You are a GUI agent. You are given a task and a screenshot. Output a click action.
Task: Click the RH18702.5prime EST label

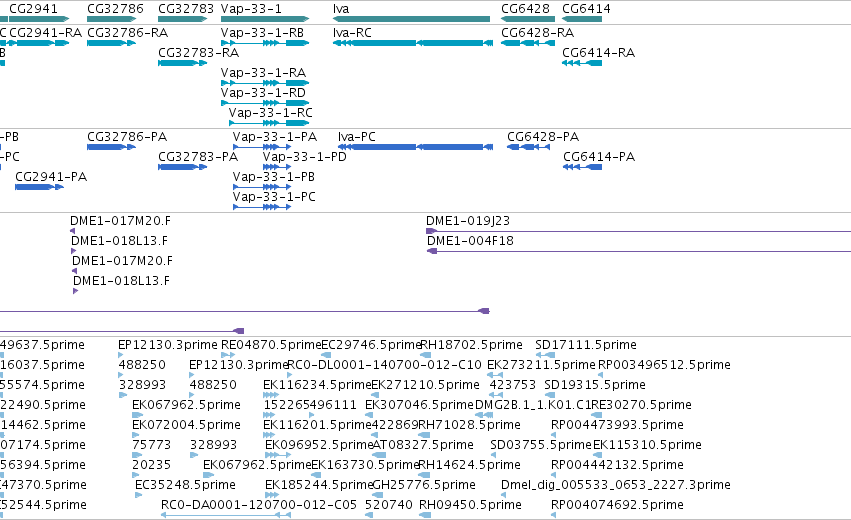[471, 345]
